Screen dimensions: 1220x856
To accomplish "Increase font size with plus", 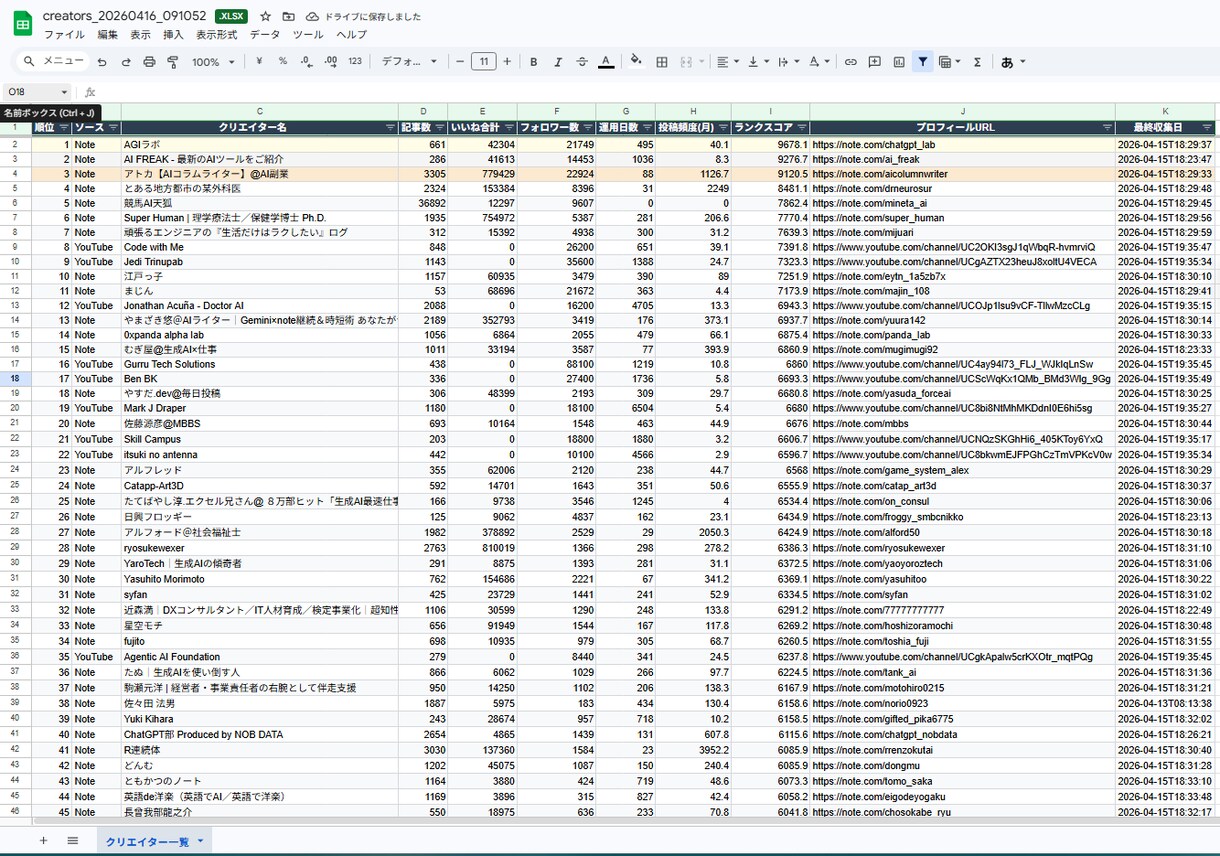I will coord(507,62).
